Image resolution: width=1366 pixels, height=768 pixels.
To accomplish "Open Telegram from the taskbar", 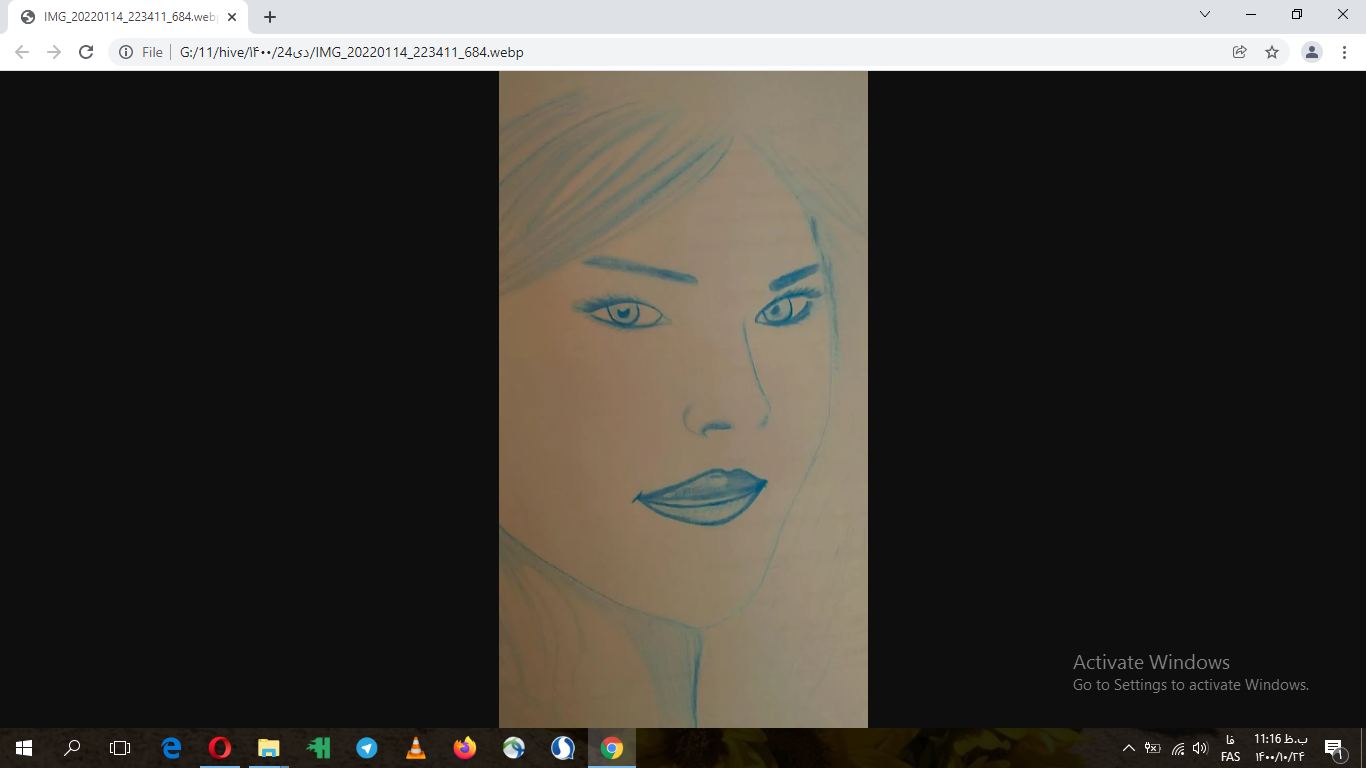I will (367, 748).
